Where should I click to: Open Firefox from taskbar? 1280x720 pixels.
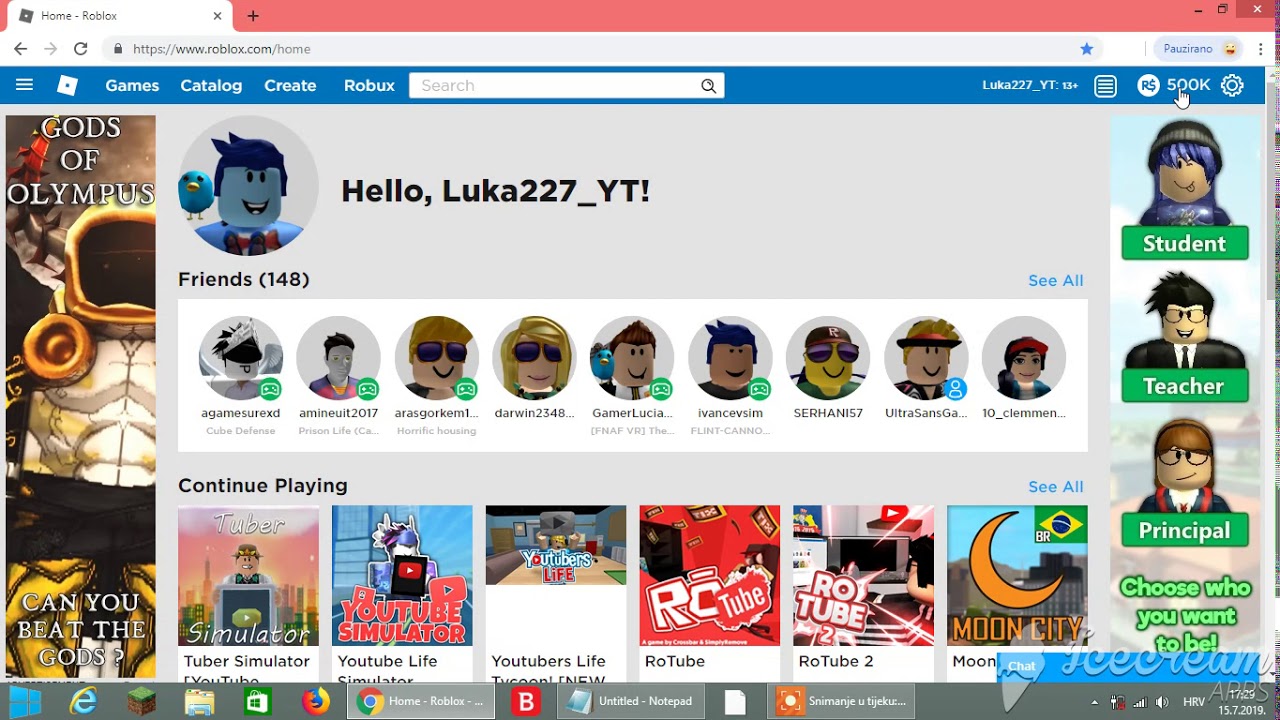click(x=315, y=701)
